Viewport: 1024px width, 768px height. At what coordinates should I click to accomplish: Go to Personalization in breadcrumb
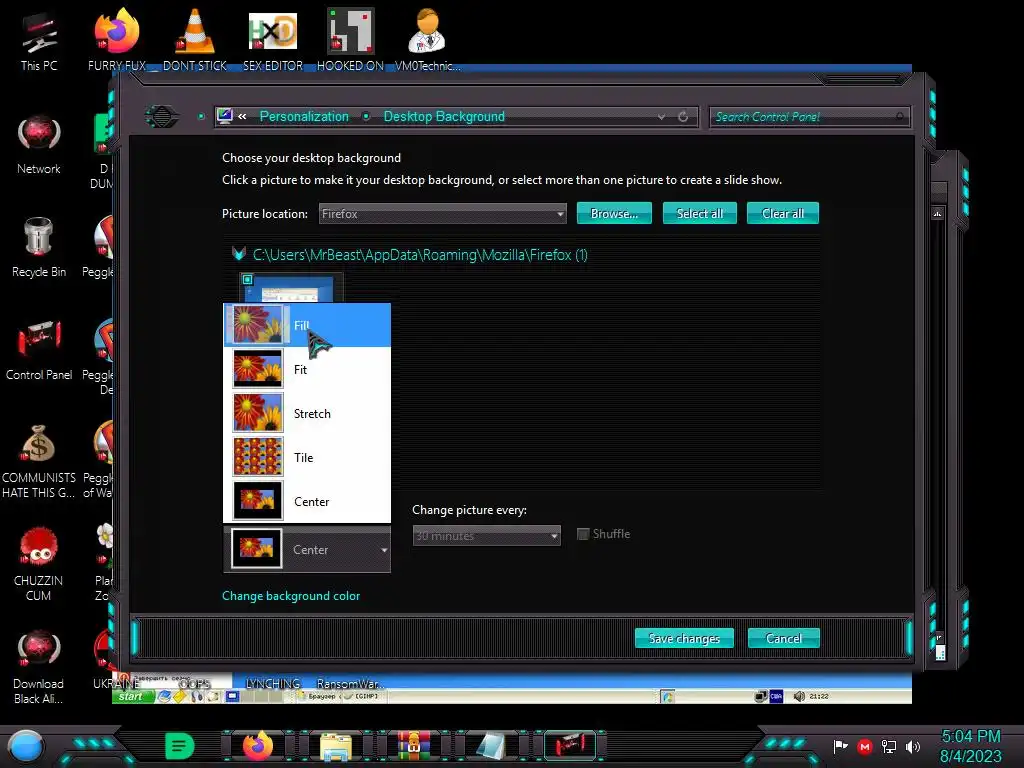[x=304, y=116]
